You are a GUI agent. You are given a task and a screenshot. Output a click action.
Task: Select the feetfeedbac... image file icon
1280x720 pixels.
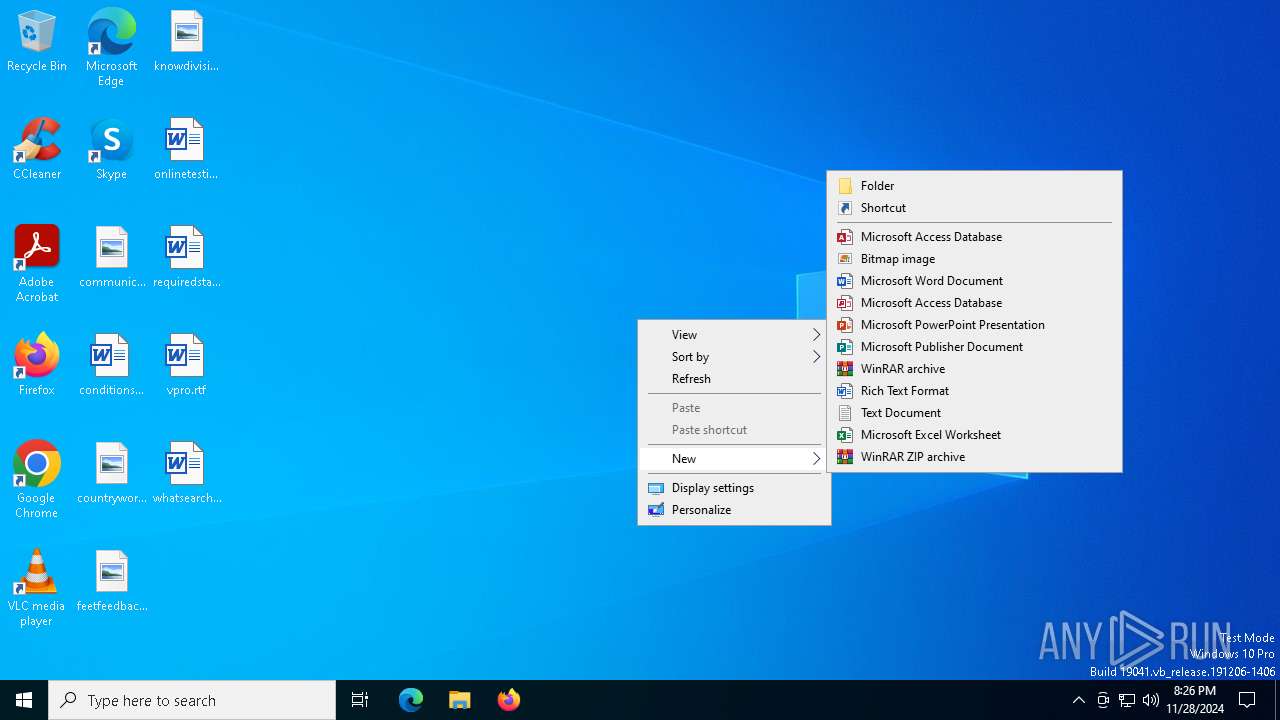coord(112,582)
